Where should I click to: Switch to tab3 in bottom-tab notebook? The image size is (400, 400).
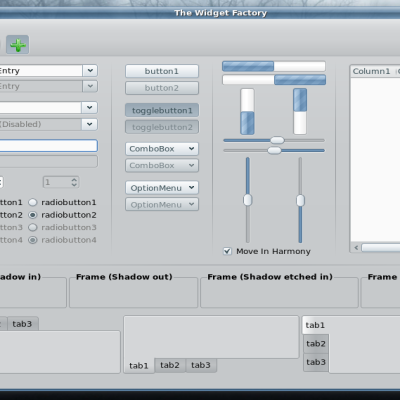coord(201,365)
